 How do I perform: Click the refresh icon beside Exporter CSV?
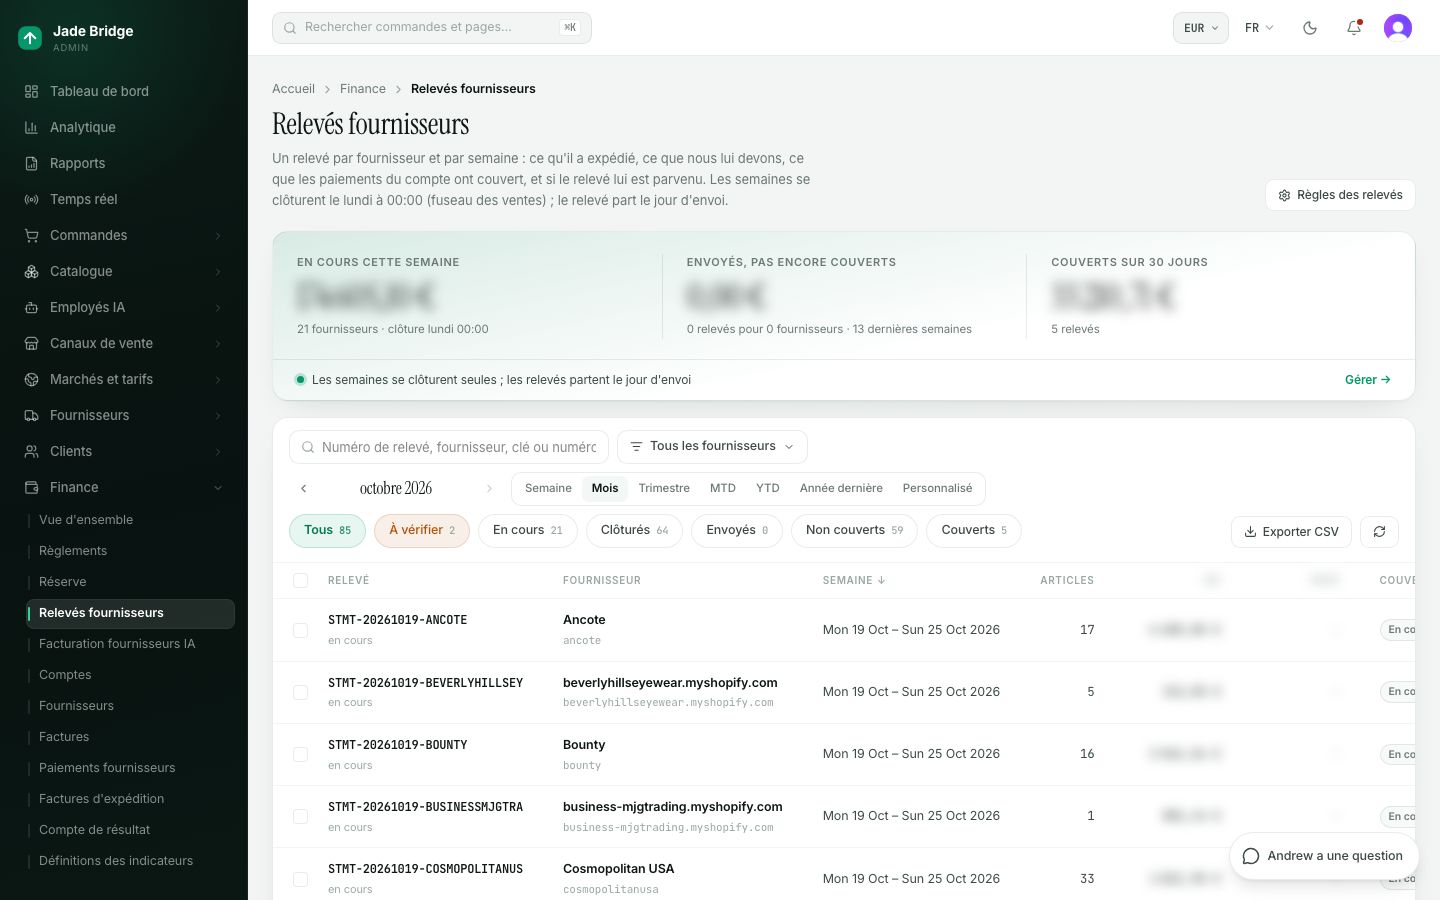(1379, 532)
